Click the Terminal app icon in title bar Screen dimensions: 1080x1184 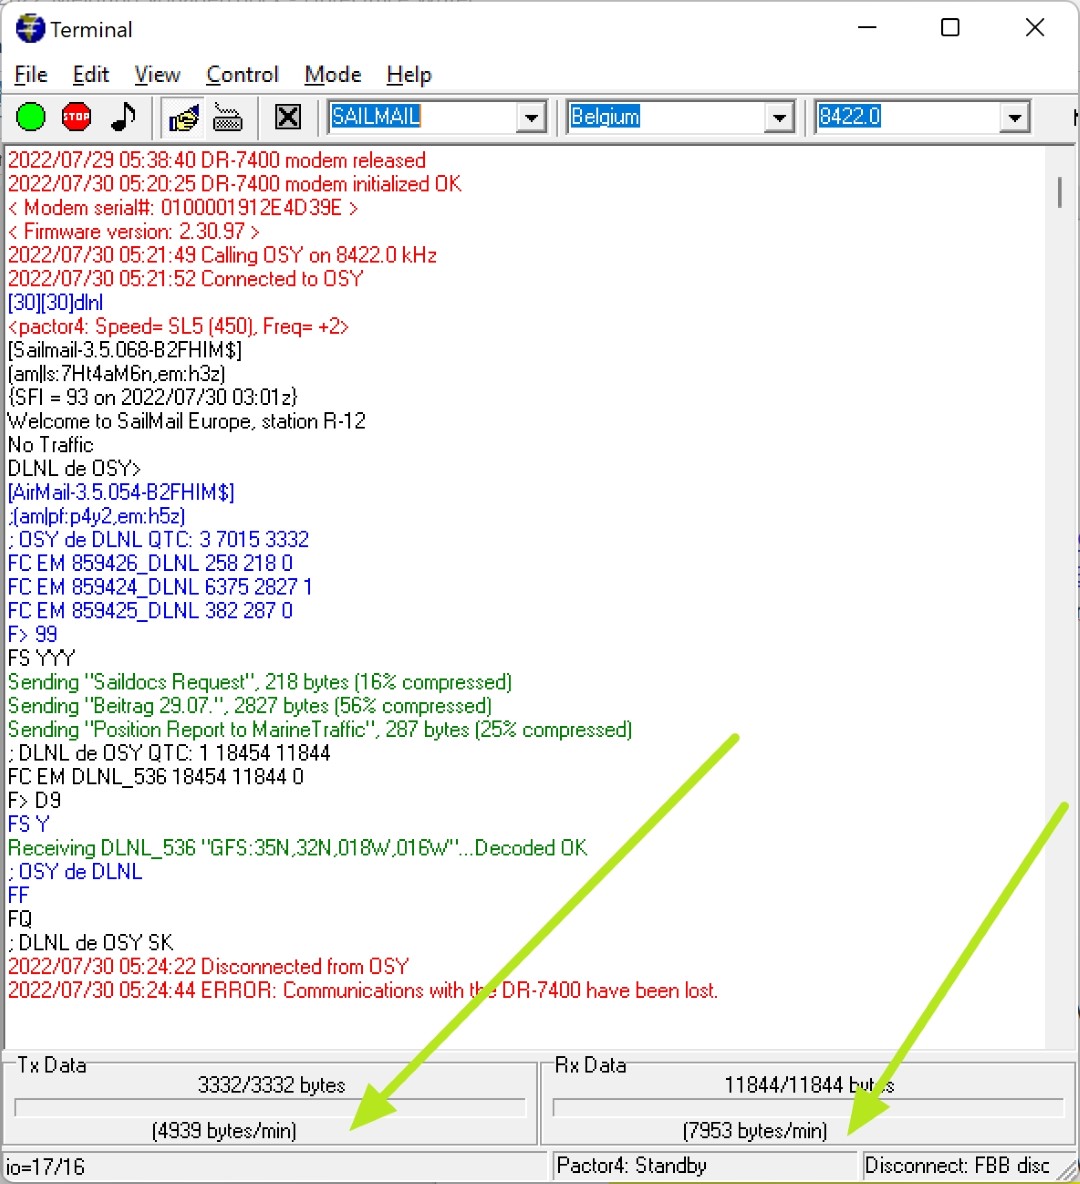pos(30,29)
